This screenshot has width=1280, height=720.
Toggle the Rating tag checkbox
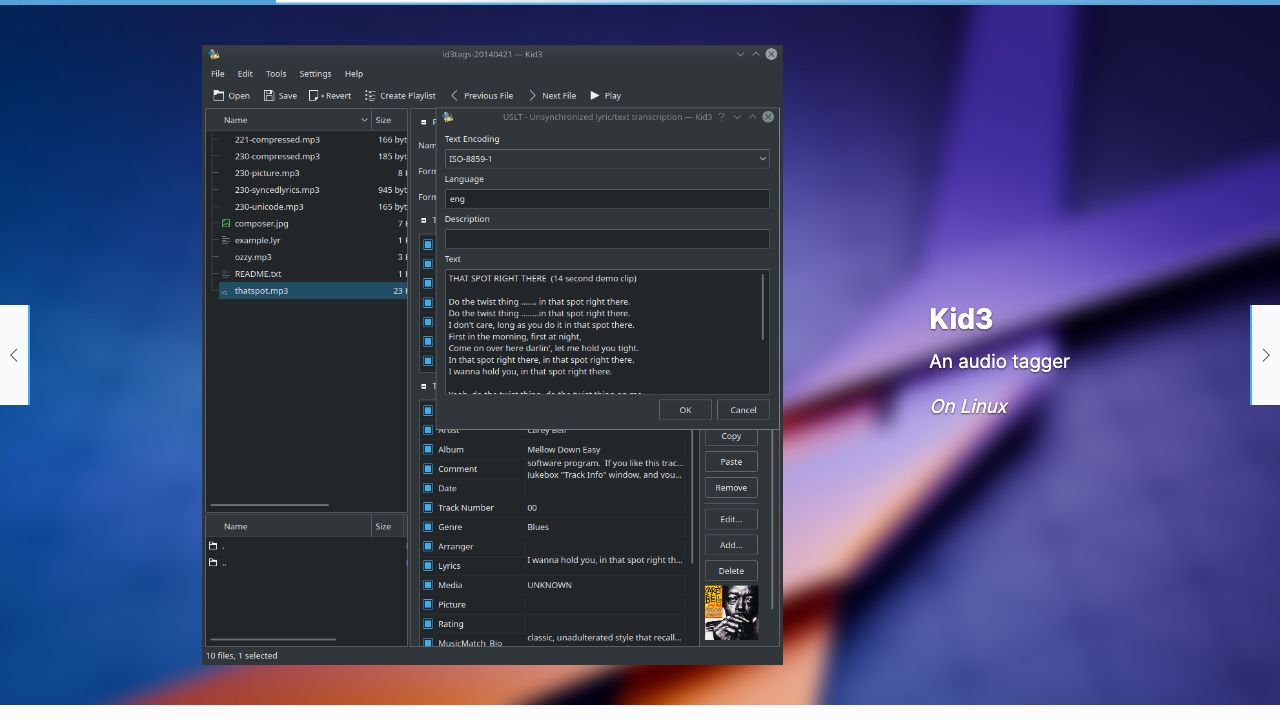pyautogui.click(x=428, y=624)
